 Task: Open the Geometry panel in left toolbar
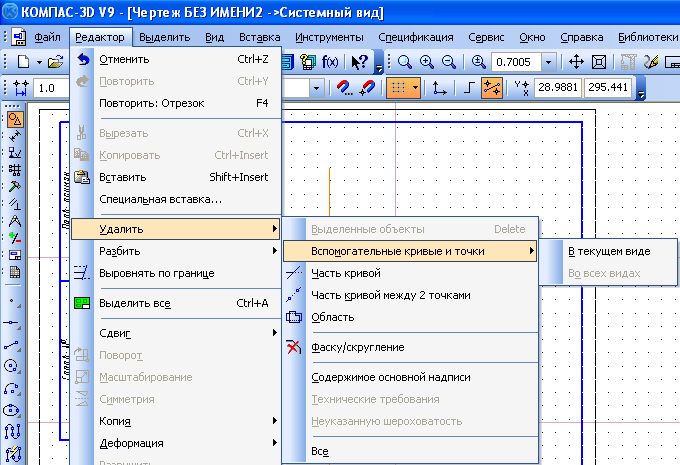pyautogui.click(x=15, y=119)
